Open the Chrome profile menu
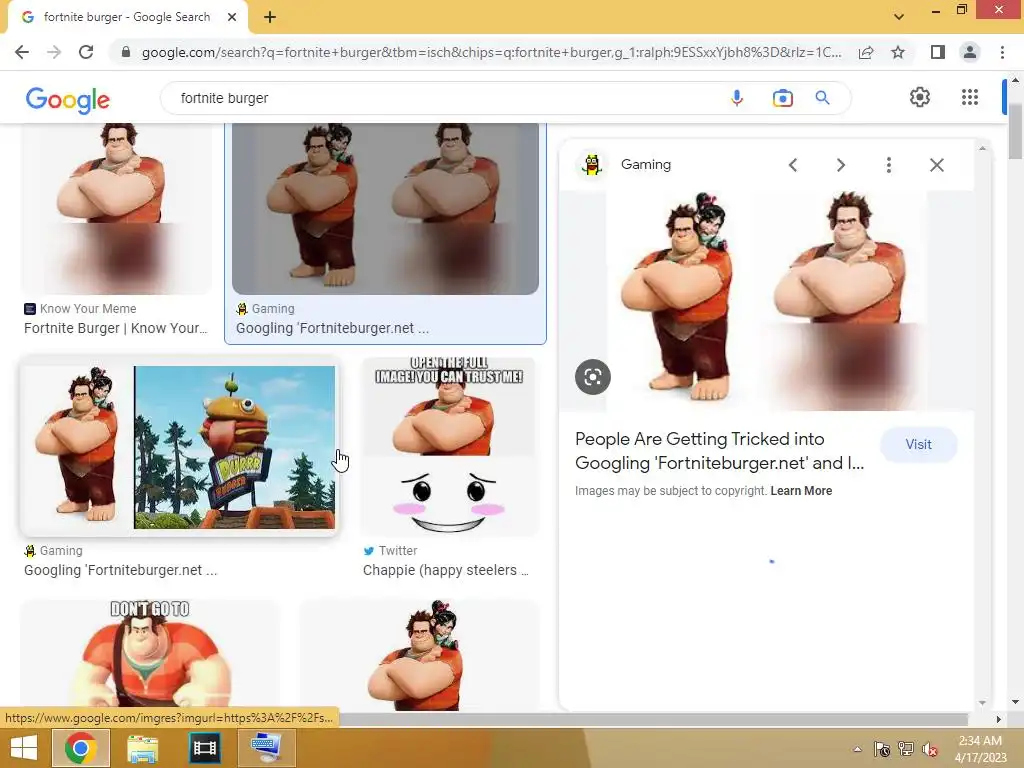The width and height of the screenshot is (1024, 768). [x=970, y=52]
